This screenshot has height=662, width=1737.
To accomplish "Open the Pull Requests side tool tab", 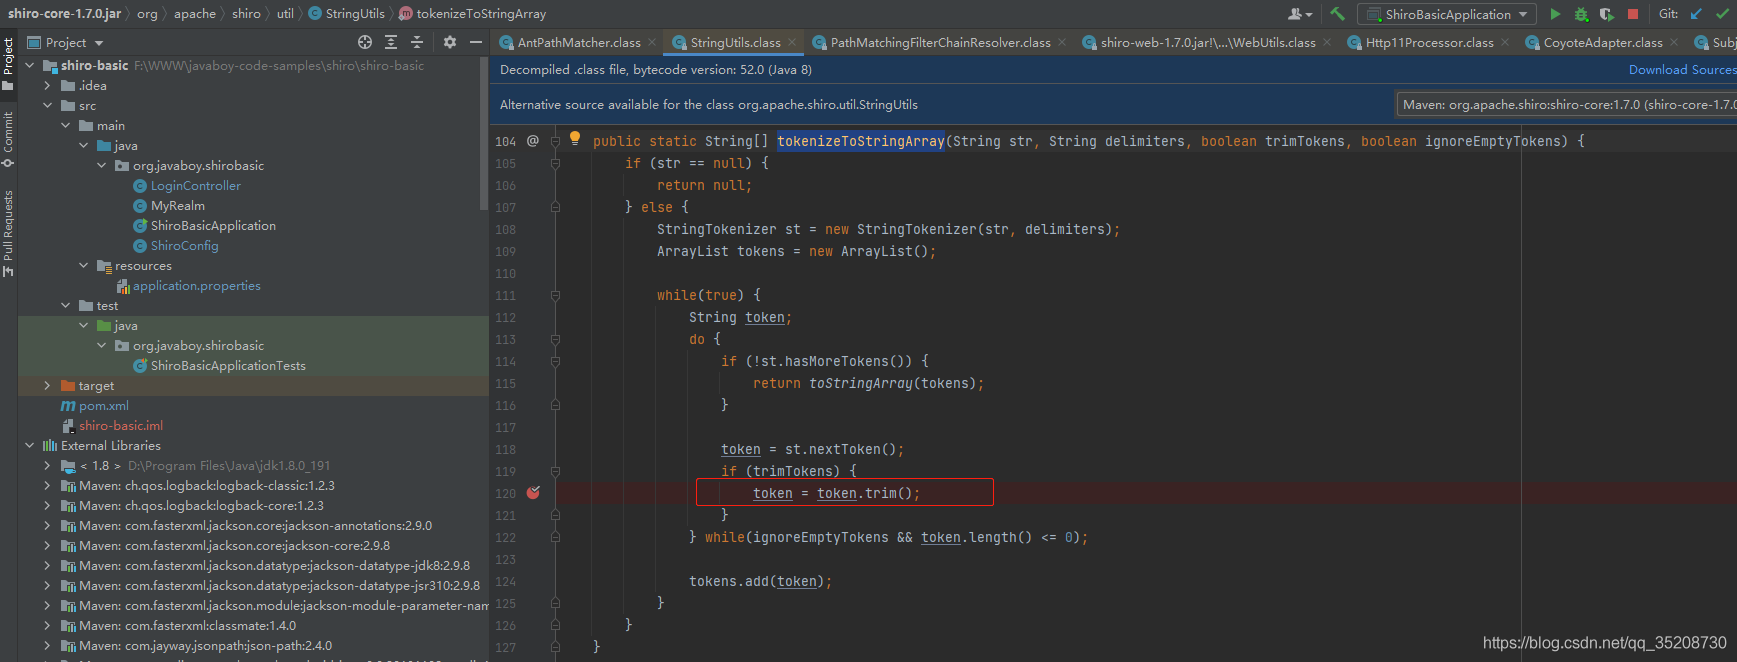I will pyautogui.click(x=8, y=234).
